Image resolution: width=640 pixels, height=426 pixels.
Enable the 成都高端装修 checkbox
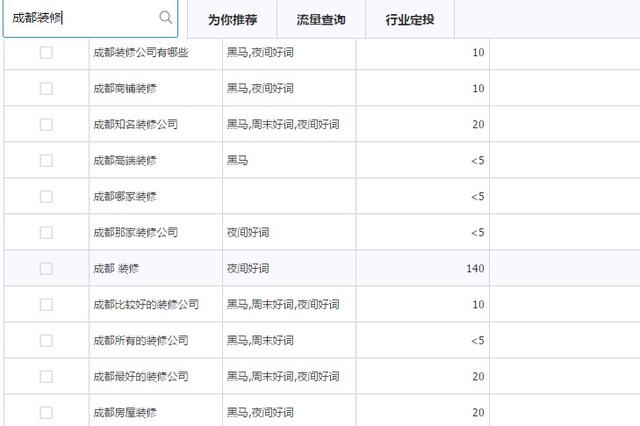[46, 160]
